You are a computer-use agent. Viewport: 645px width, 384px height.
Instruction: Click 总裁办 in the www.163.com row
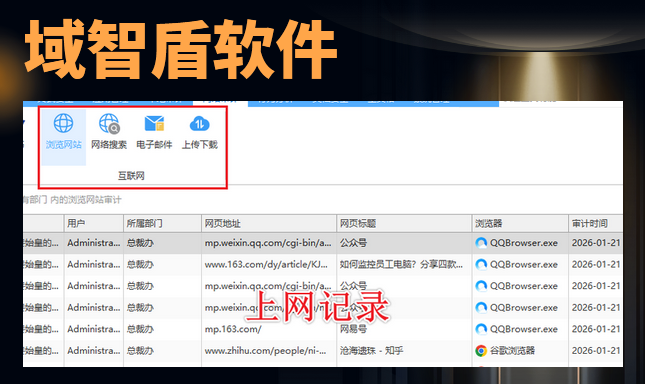(x=140, y=264)
